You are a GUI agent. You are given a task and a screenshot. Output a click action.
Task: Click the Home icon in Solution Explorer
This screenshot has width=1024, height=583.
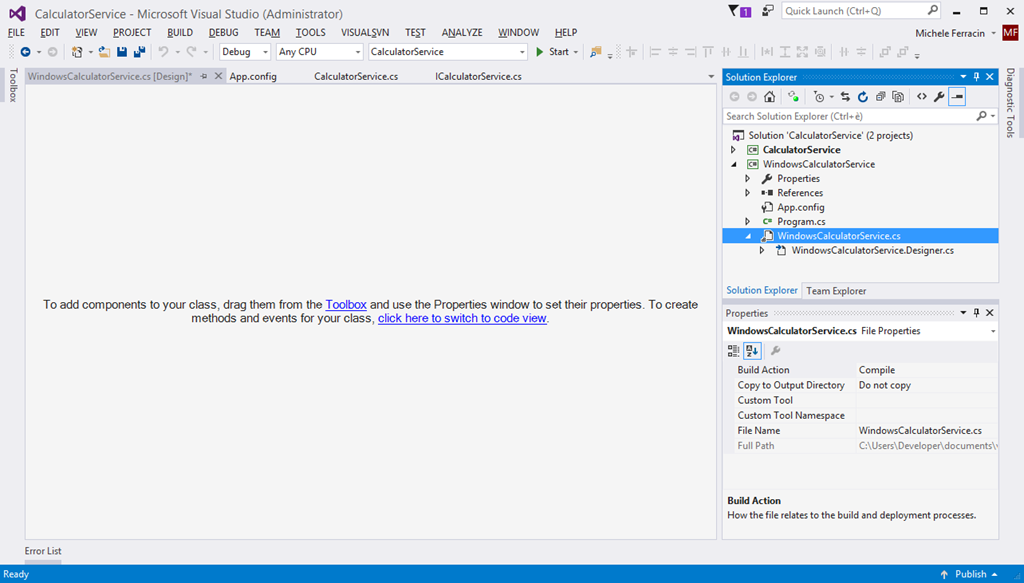[769, 97]
